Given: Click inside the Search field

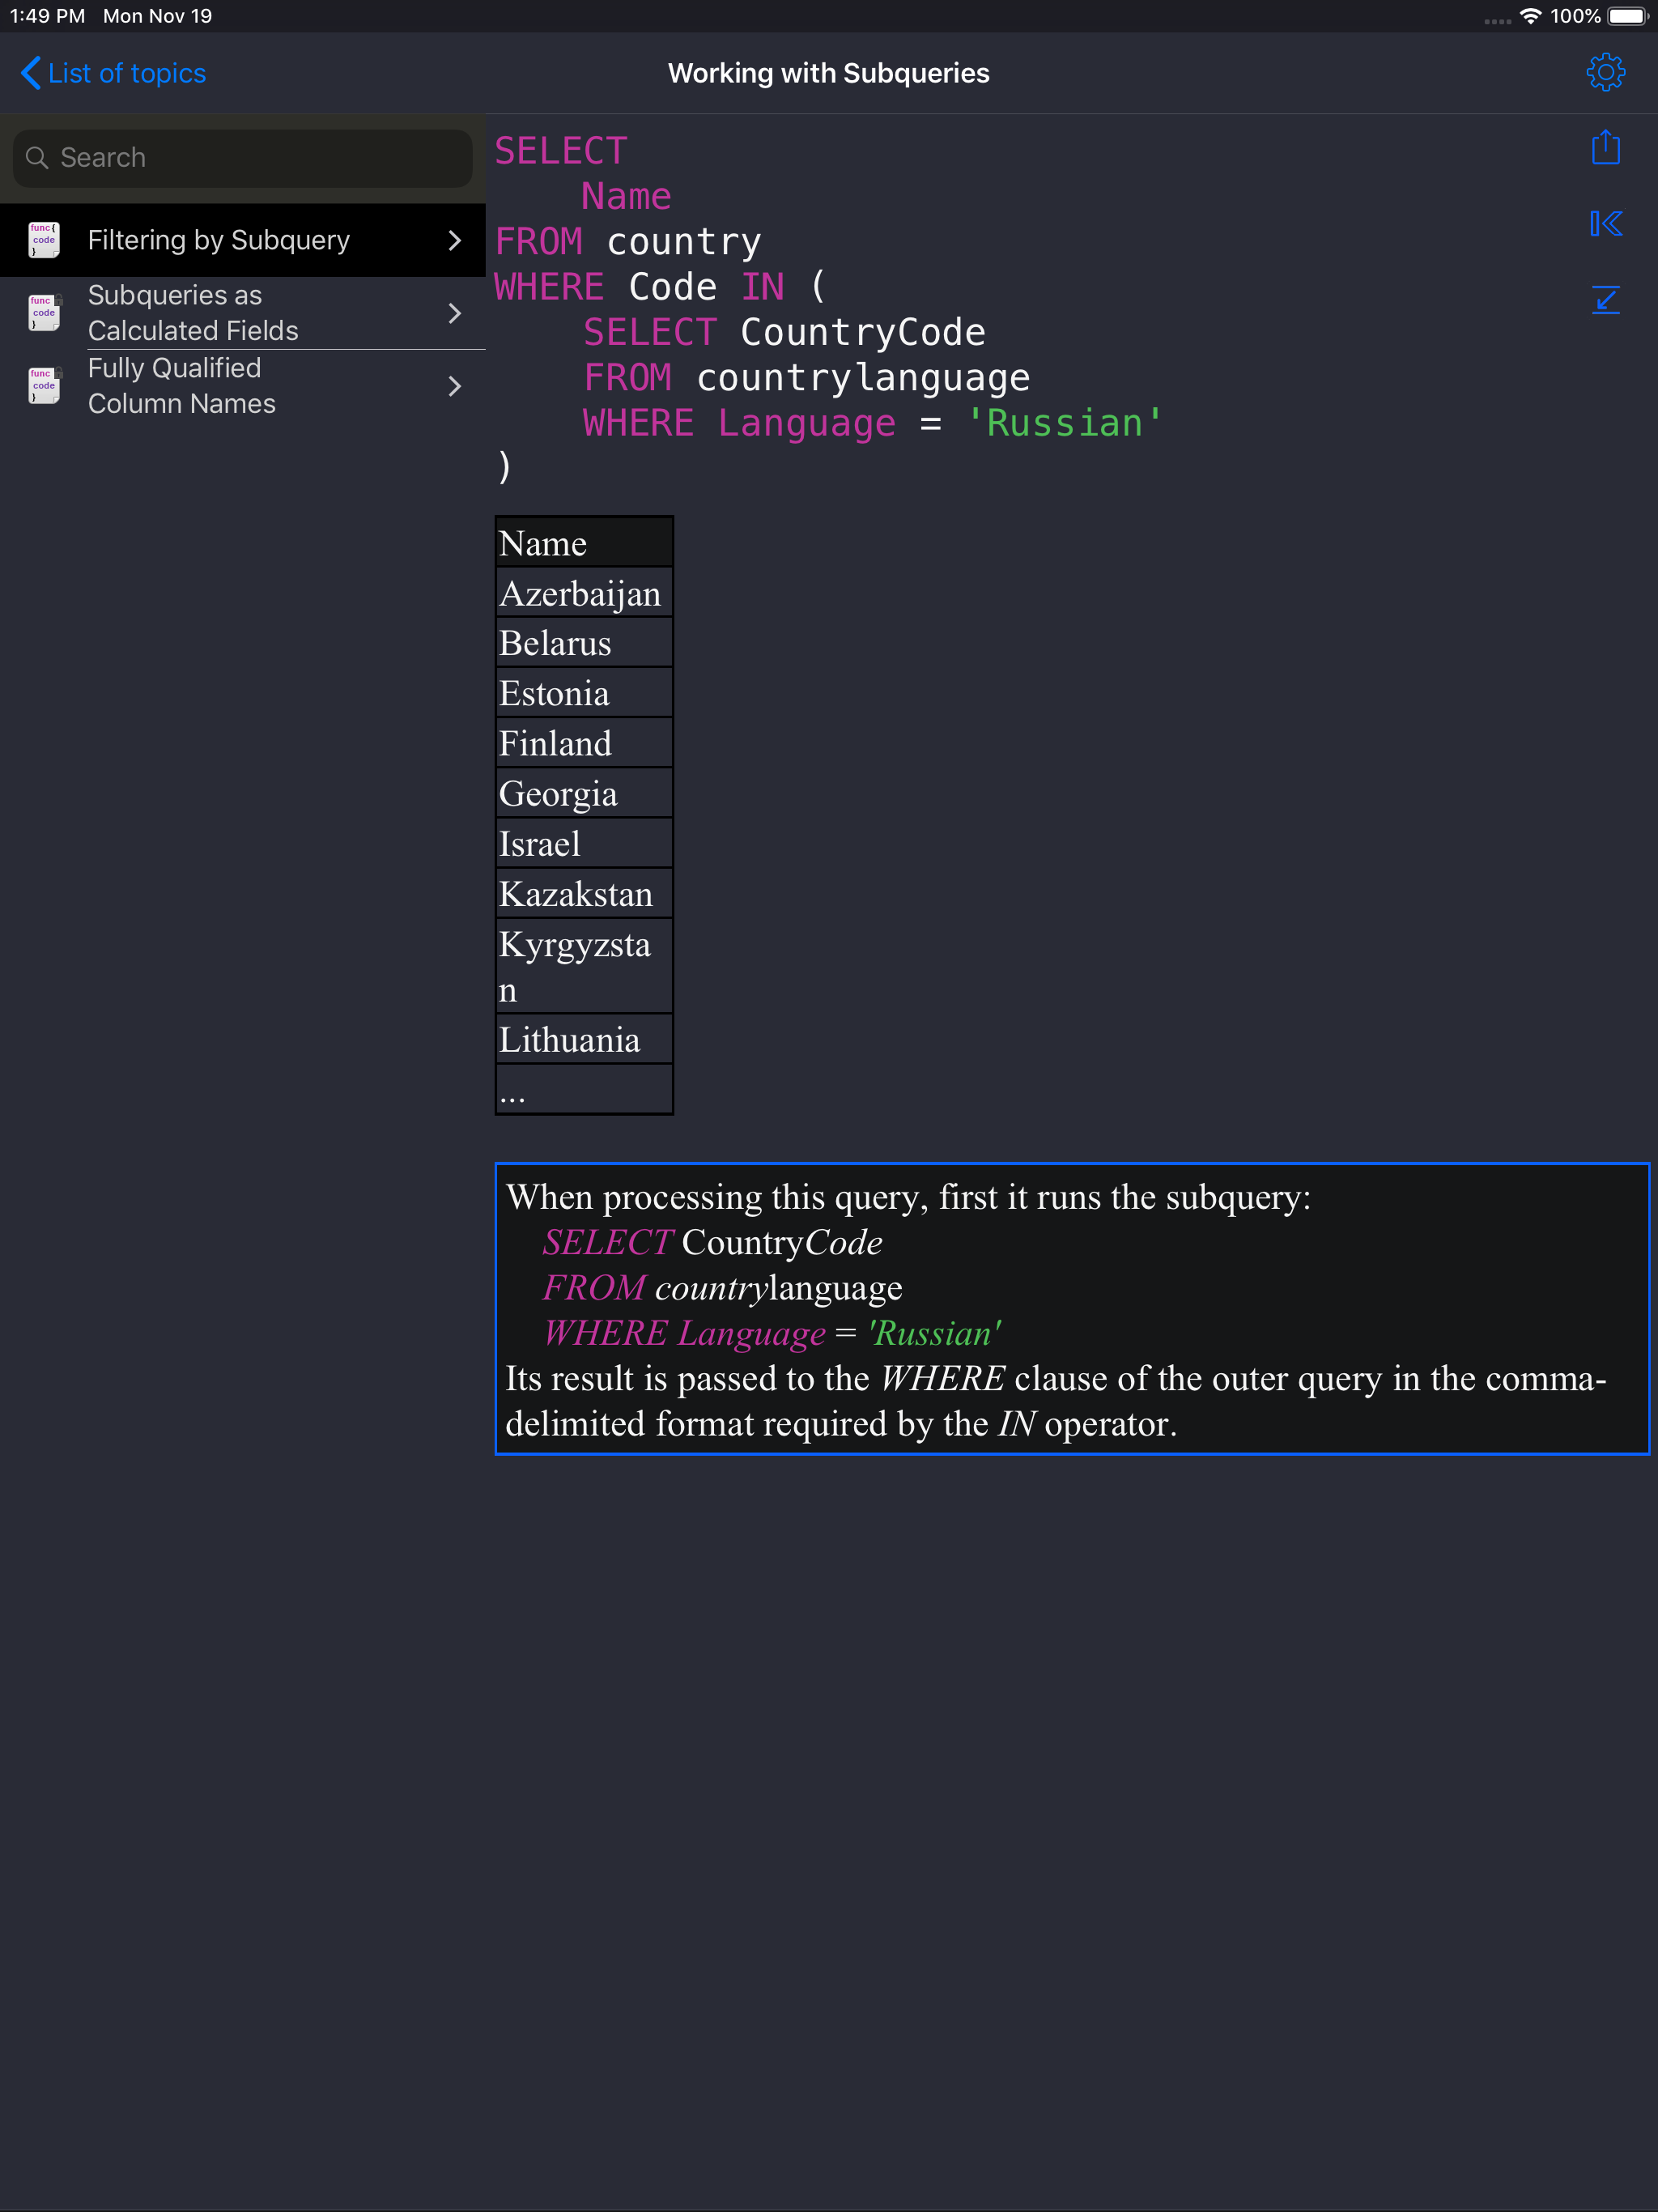Looking at the screenshot, I should point(240,157).
